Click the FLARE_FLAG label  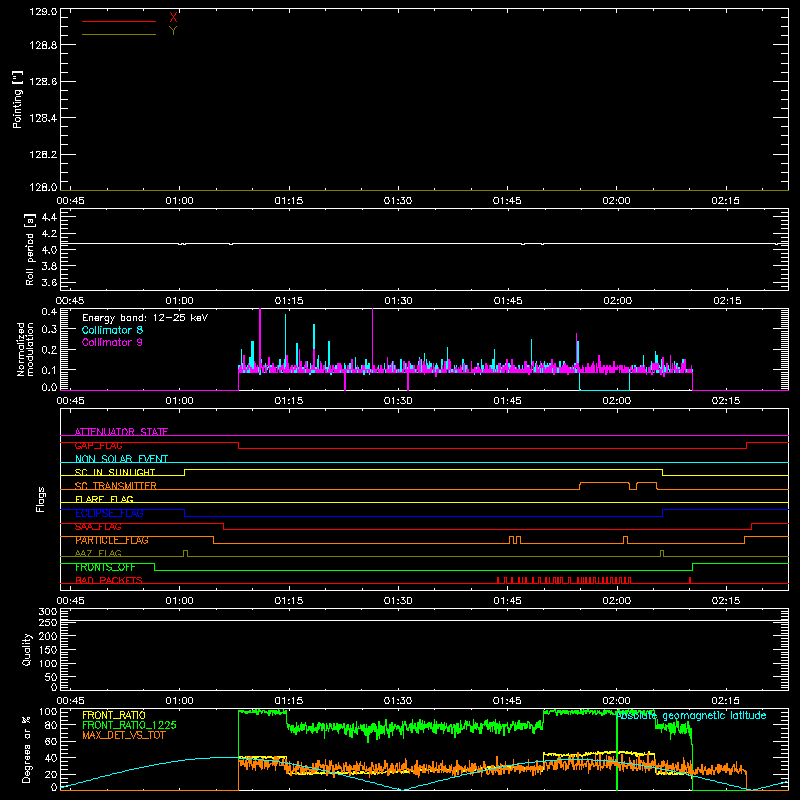point(104,499)
